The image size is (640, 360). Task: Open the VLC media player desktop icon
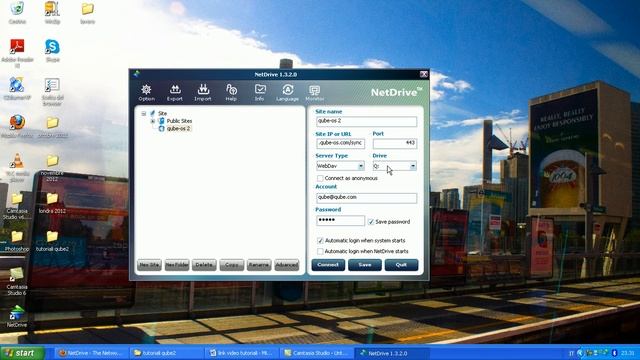pyautogui.click(x=17, y=167)
